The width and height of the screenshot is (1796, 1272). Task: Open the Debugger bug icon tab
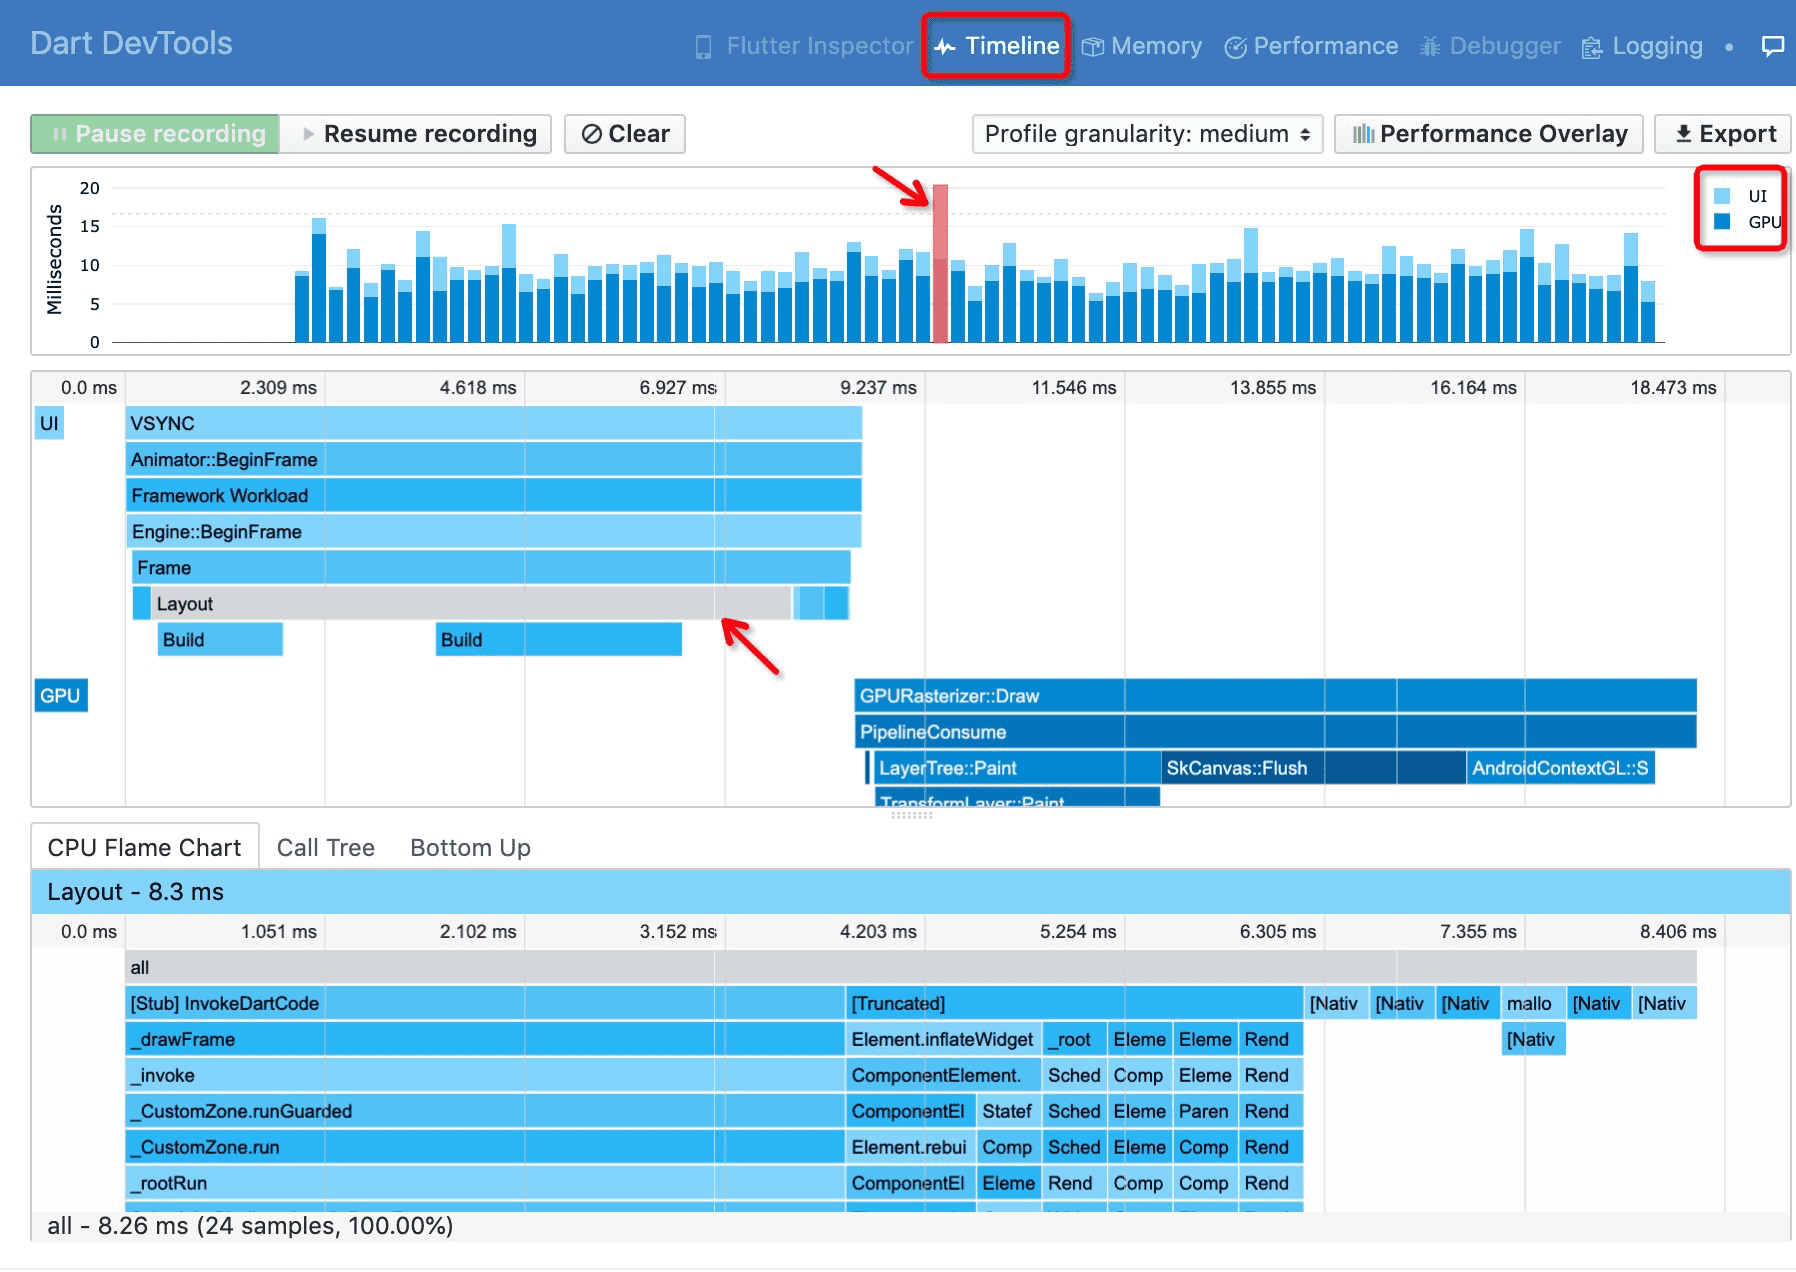click(x=1489, y=46)
